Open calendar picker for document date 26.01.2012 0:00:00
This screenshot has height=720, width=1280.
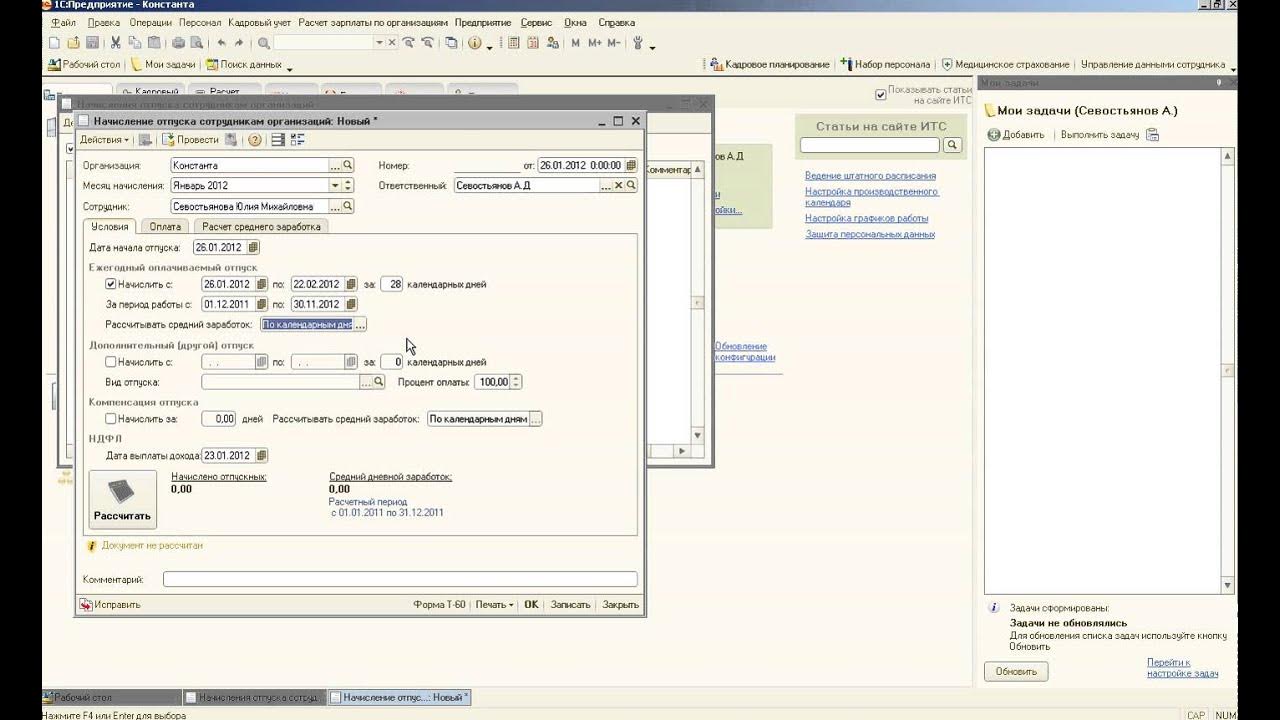point(631,165)
